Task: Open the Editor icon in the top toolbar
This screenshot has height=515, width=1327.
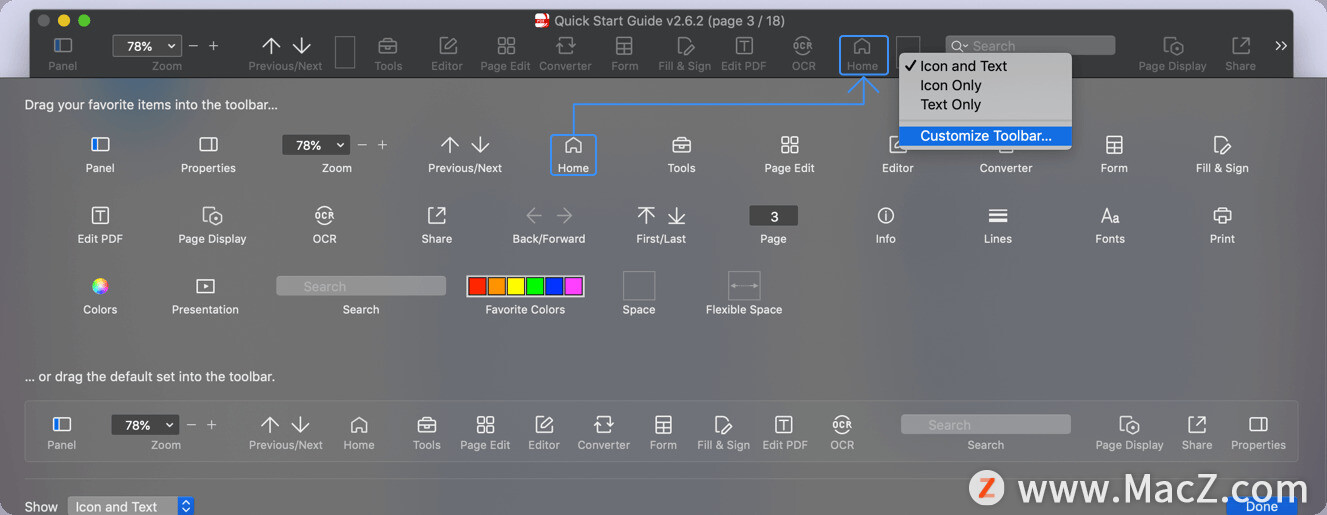Action: 447,46
